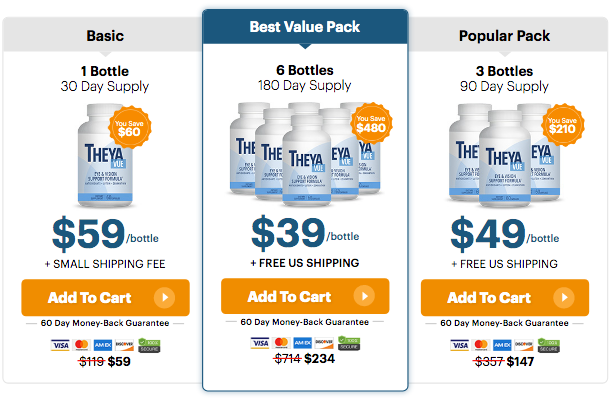Click Add To Cart for Best Value Pack
This screenshot has width=611, height=400.
click(305, 296)
